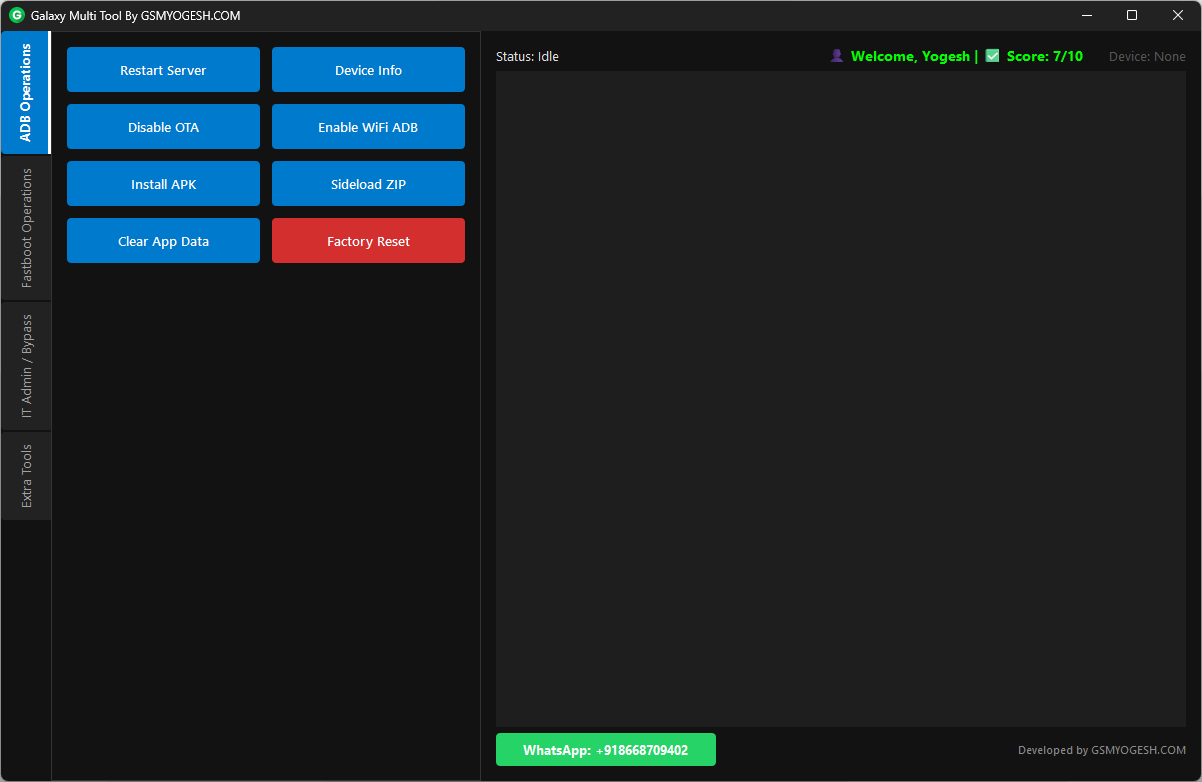Click the Device: None status label
Image resolution: width=1202 pixels, height=782 pixels.
click(x=1147, y=57)
